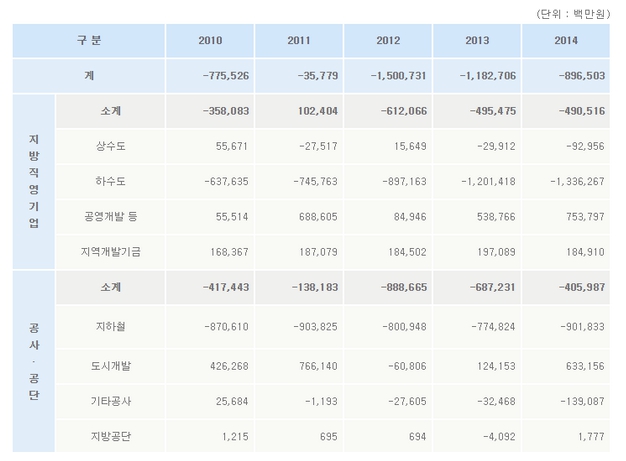
Task: Select the 상수도 row label
Action: 111,146
